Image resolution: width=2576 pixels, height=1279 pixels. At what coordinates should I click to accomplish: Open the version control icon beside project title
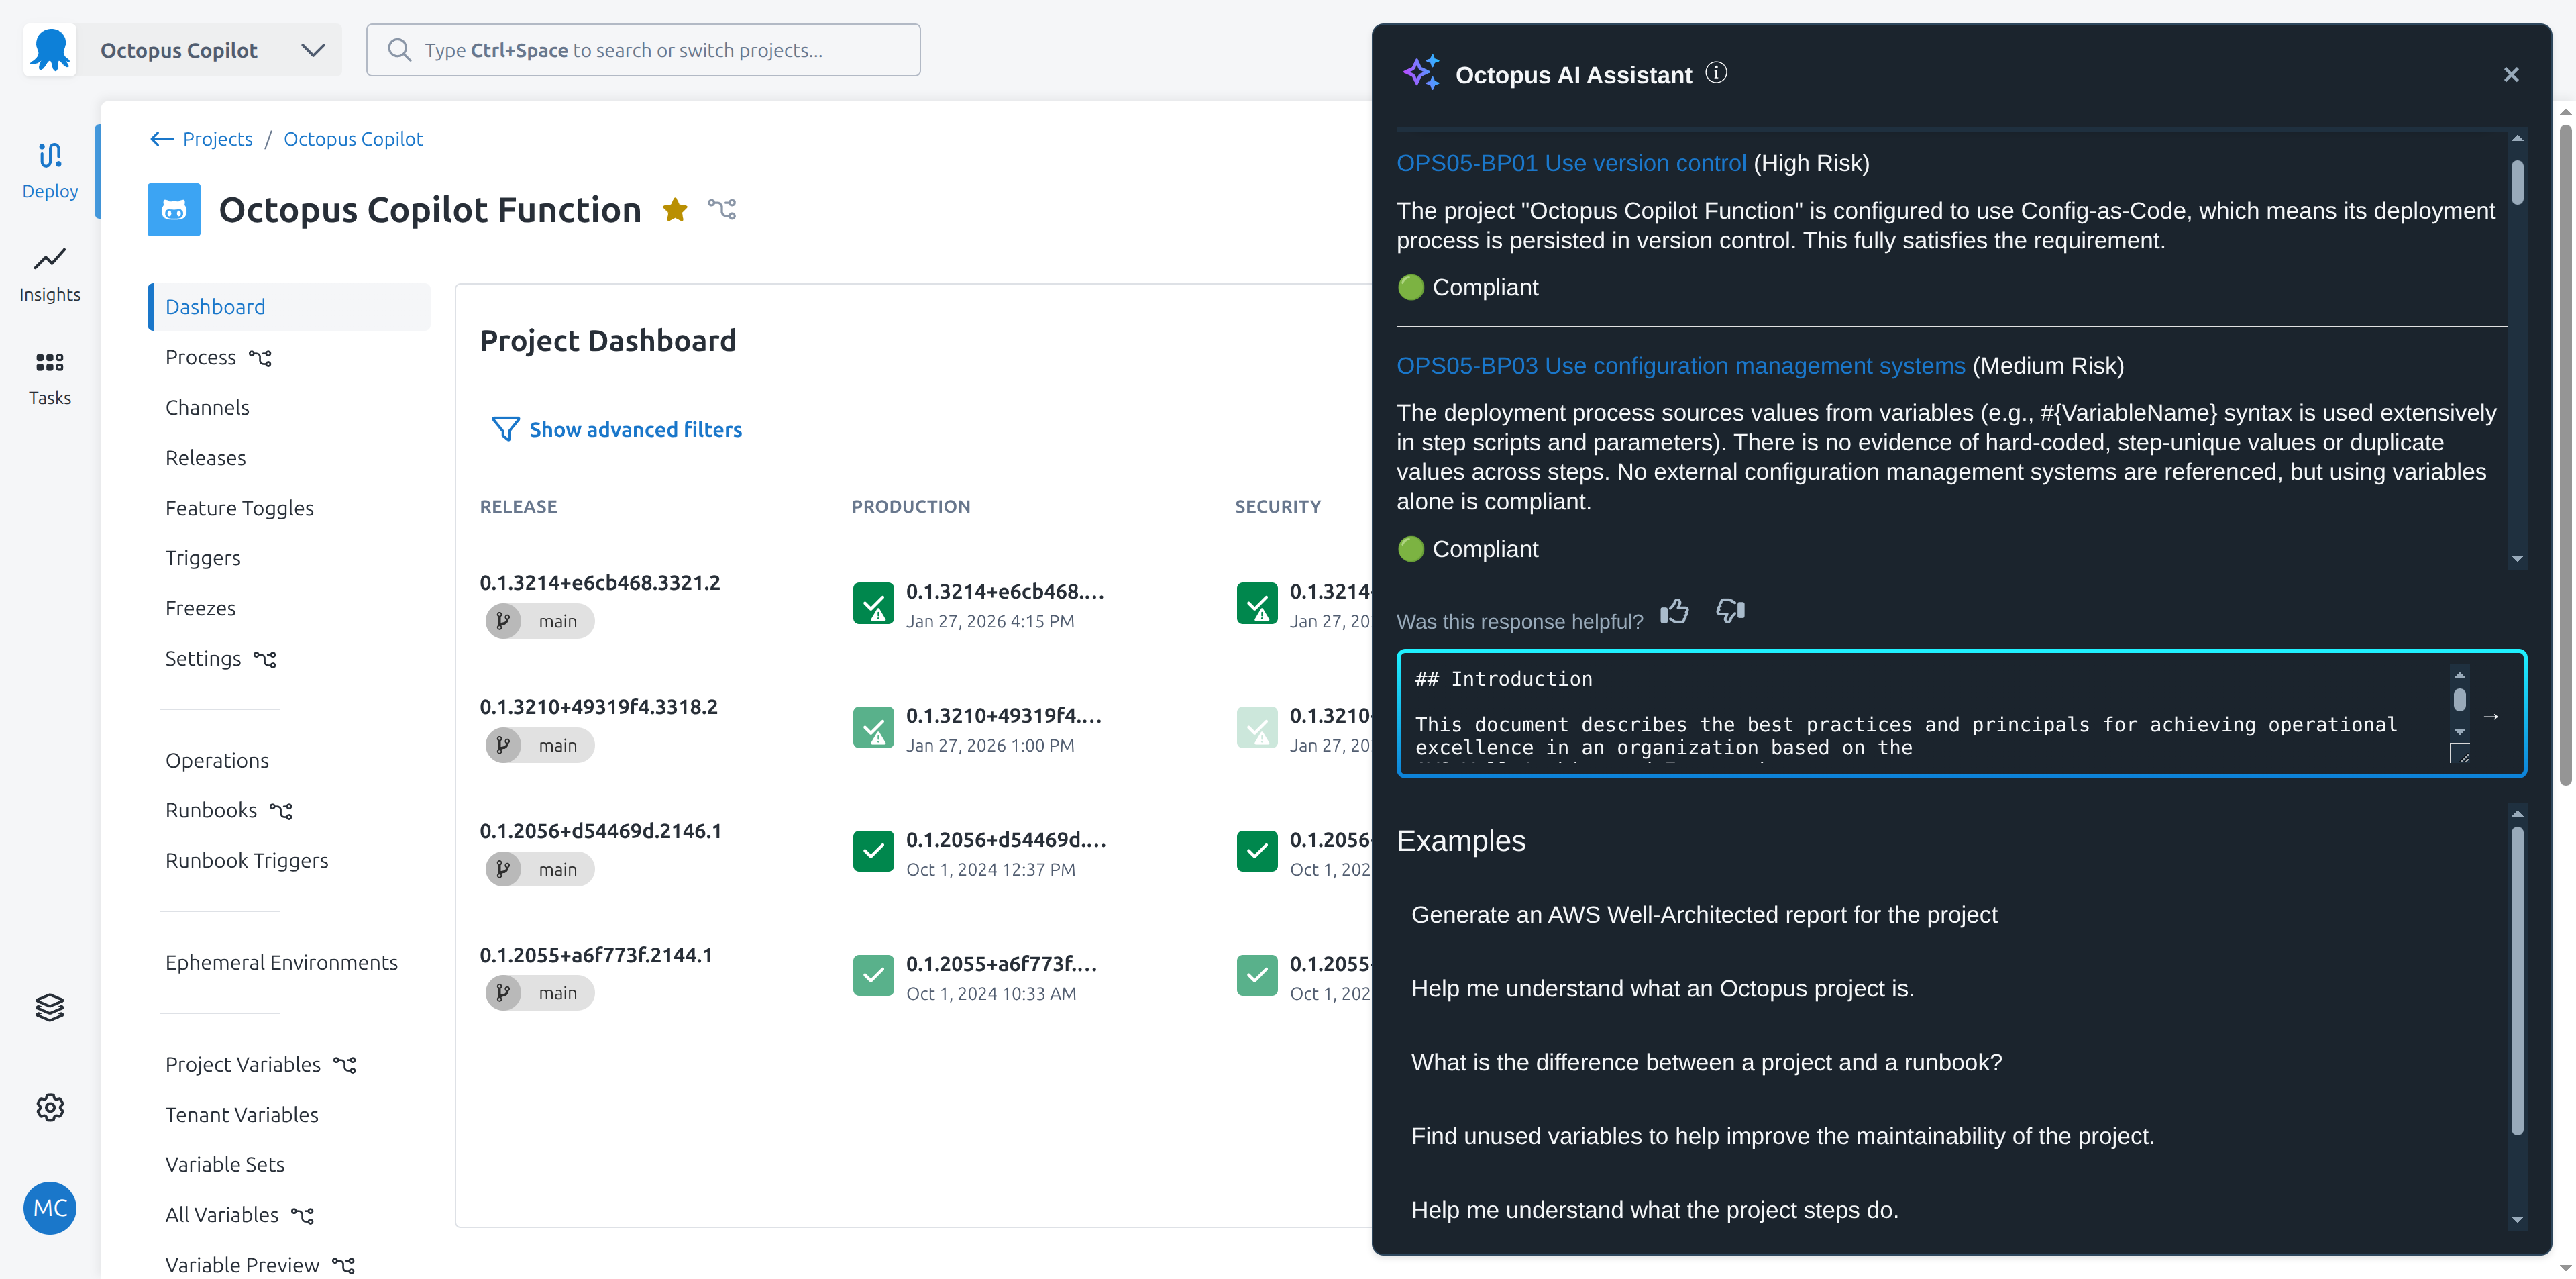pos(722,209)
